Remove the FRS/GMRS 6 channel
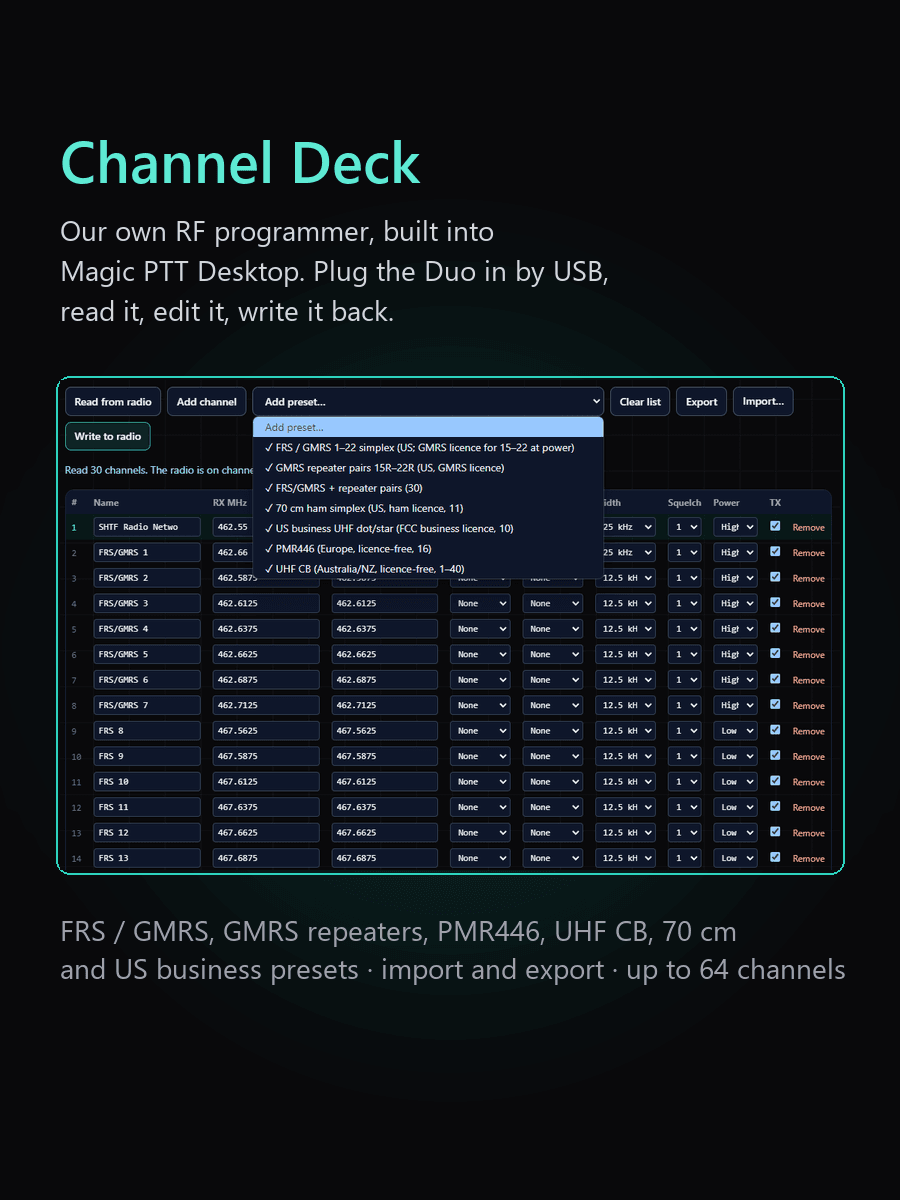Screen dimensions: 900x1200 click(808, 680)
